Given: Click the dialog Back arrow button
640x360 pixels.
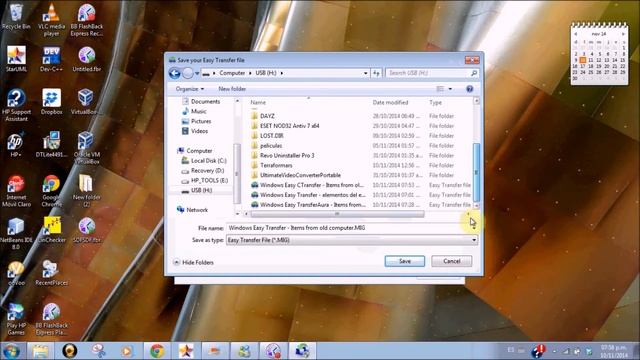Looking at the screenshot, I should (x=175, y=73).
